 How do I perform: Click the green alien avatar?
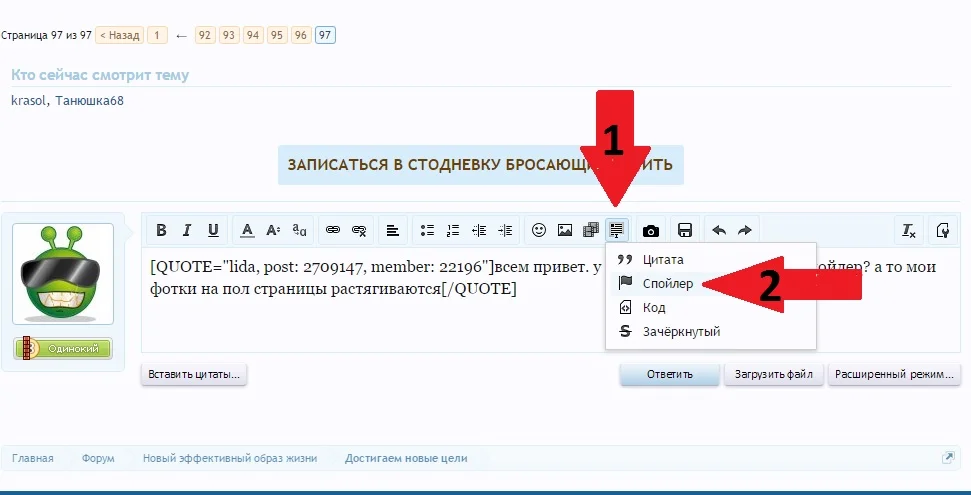pyautogui.click(x=63, y=274)
